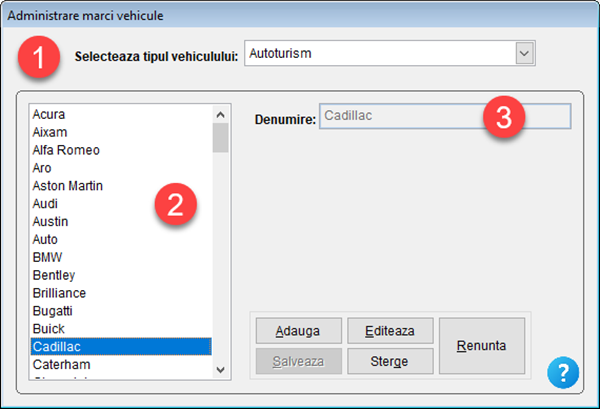Click the Editeaza button
Viewport: 600px width, 409px height.
coord(390,331)
